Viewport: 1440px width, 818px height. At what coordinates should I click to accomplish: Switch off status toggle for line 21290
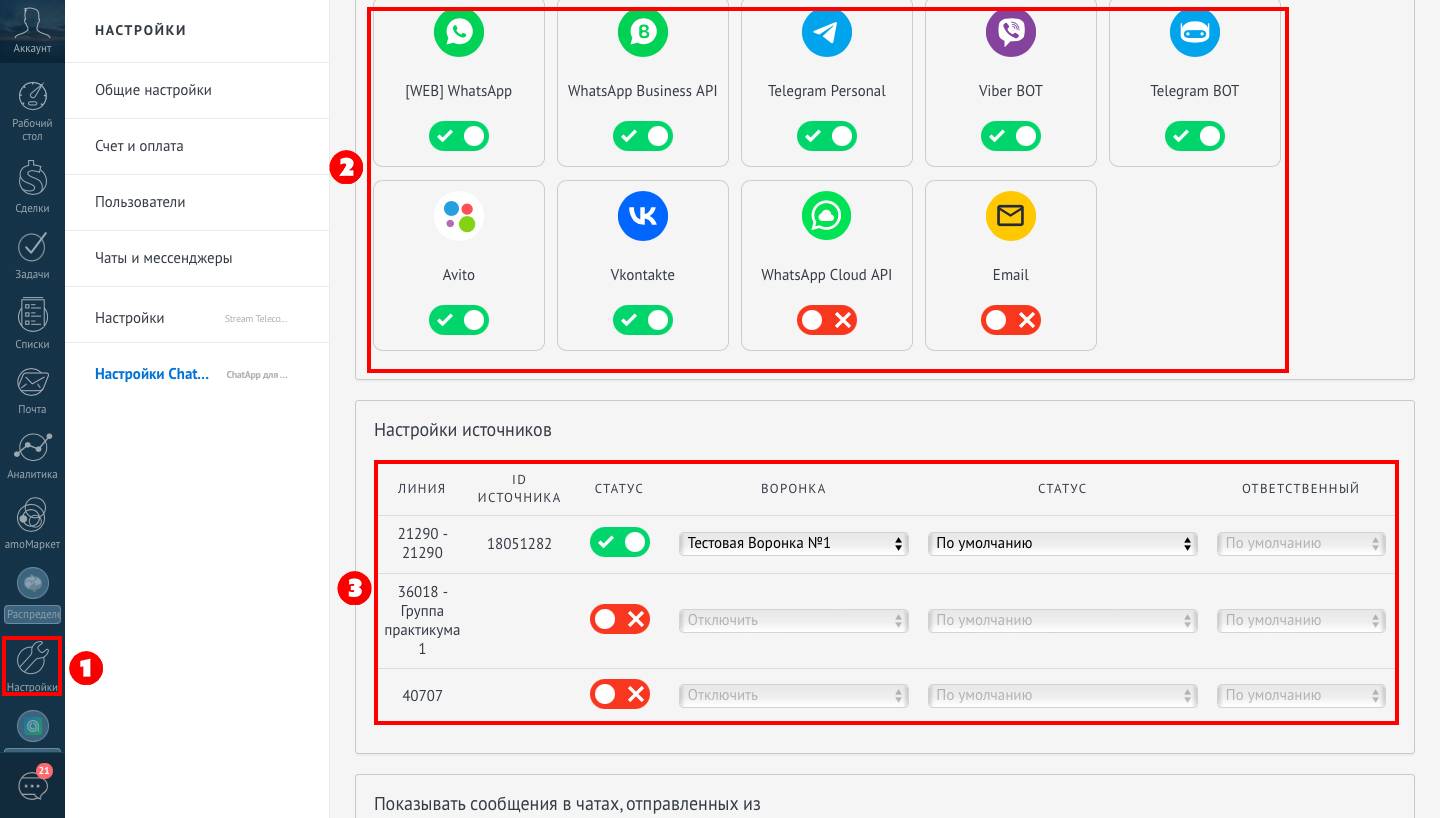[619, 543]
